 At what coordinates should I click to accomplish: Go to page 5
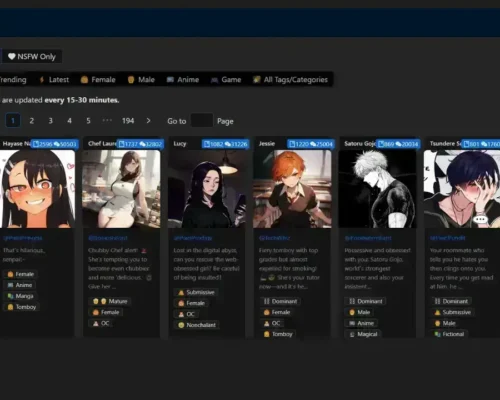click(x=88, y=121)
